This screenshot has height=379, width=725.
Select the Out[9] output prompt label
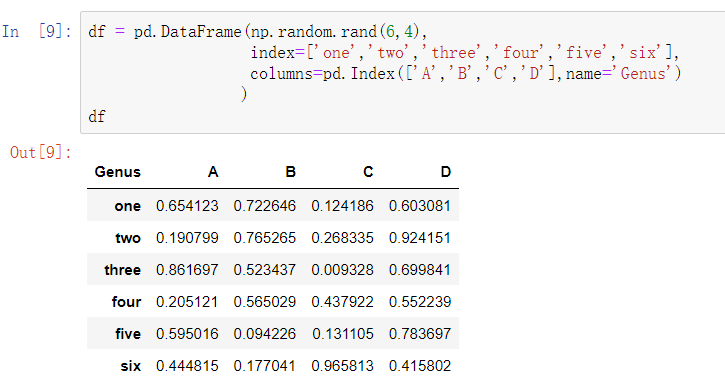pos(41,152)
